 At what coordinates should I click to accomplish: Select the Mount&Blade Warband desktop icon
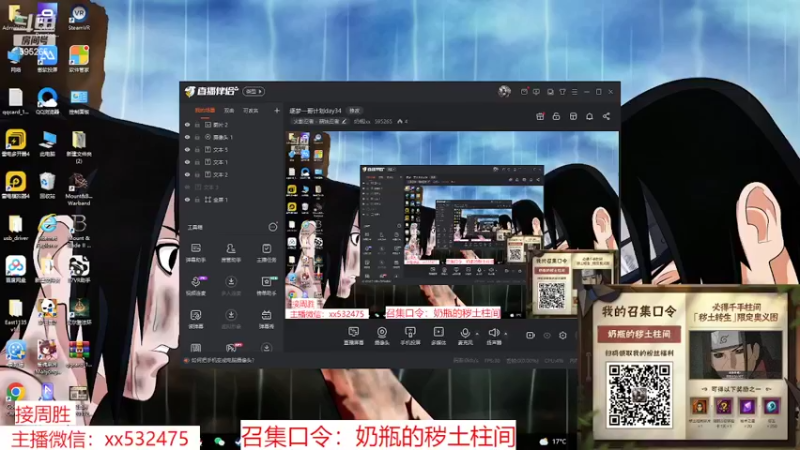tap(78, 189)
